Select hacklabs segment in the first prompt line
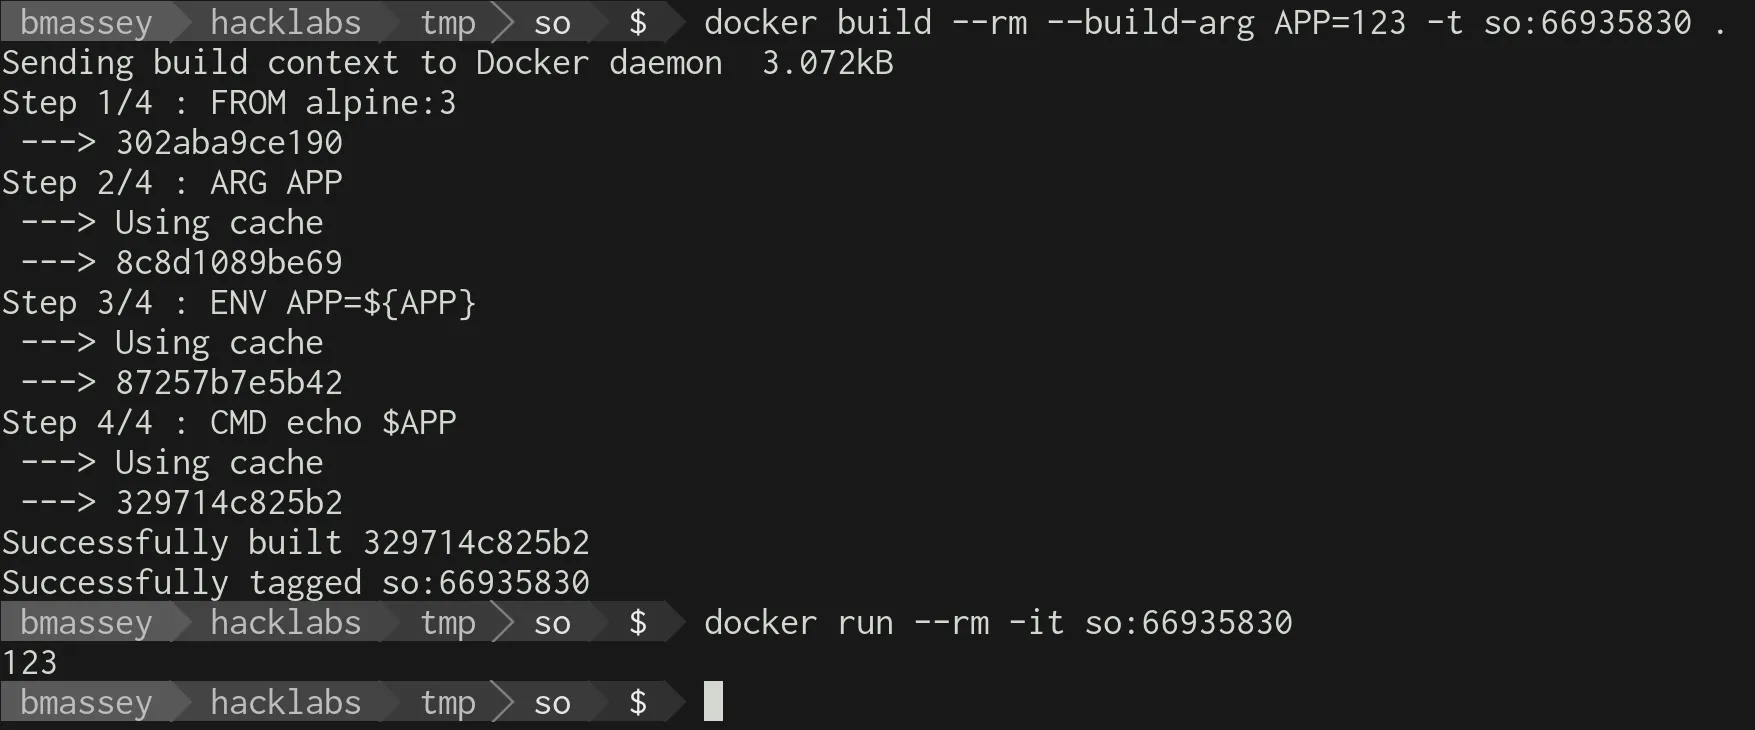The height and width of the screenshot is (730, 1755). point(285,22)
